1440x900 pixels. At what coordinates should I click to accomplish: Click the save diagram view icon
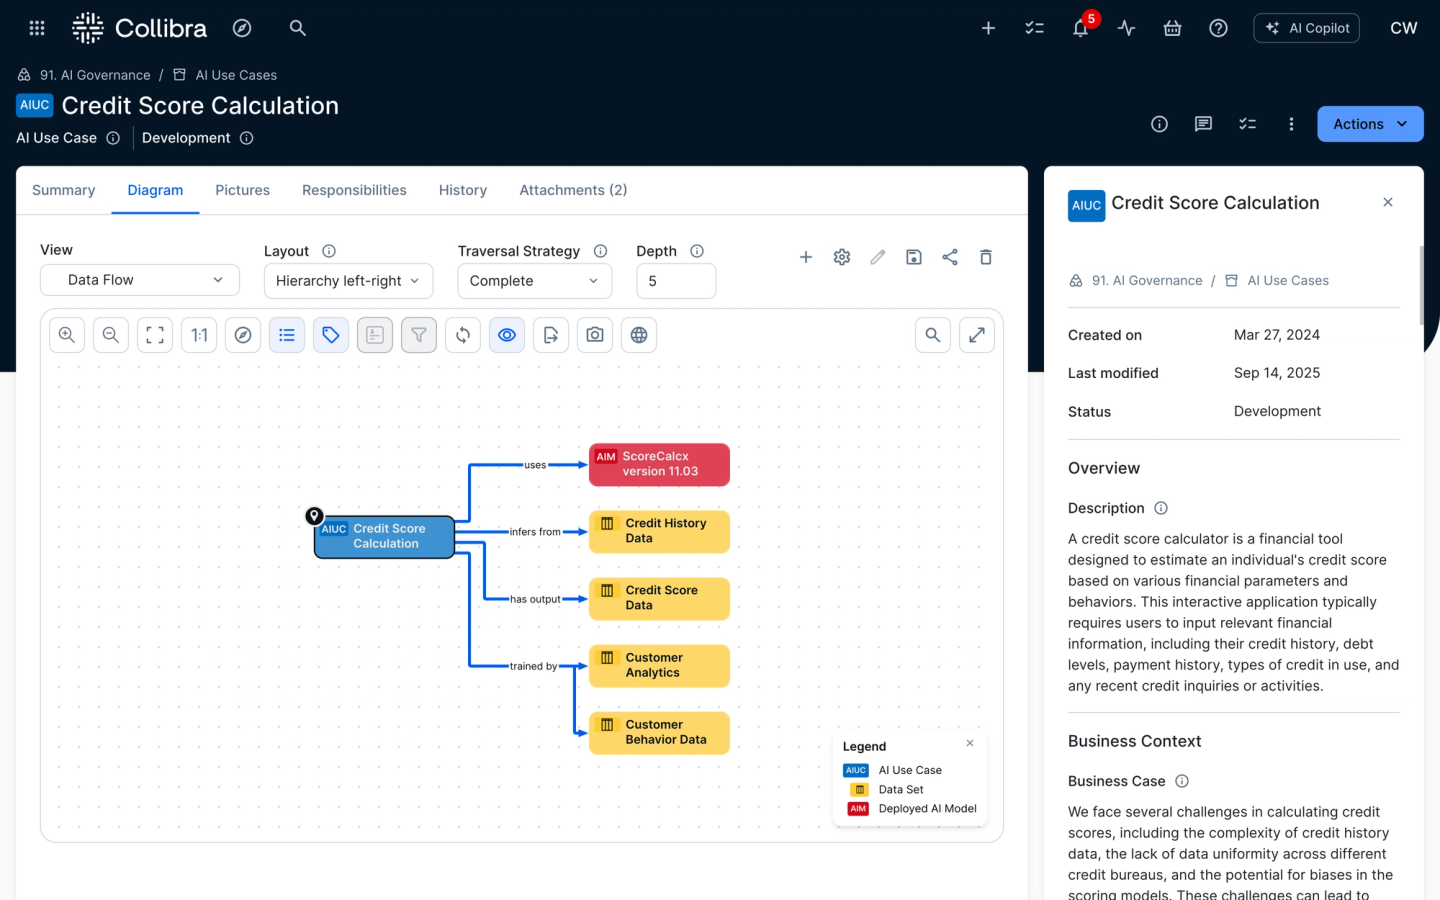coord(914,257)
